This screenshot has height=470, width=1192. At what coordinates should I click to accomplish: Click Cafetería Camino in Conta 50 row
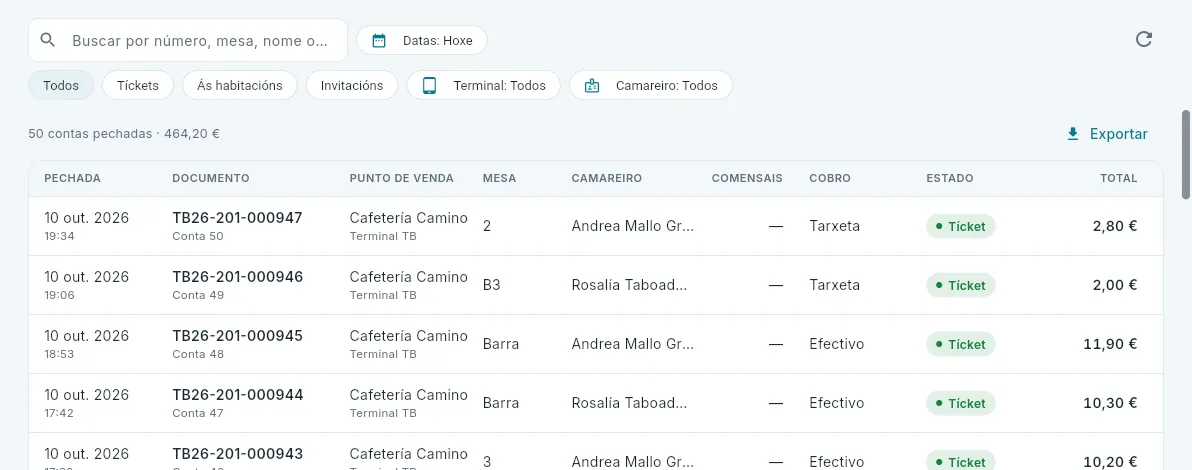pos(408,218)
